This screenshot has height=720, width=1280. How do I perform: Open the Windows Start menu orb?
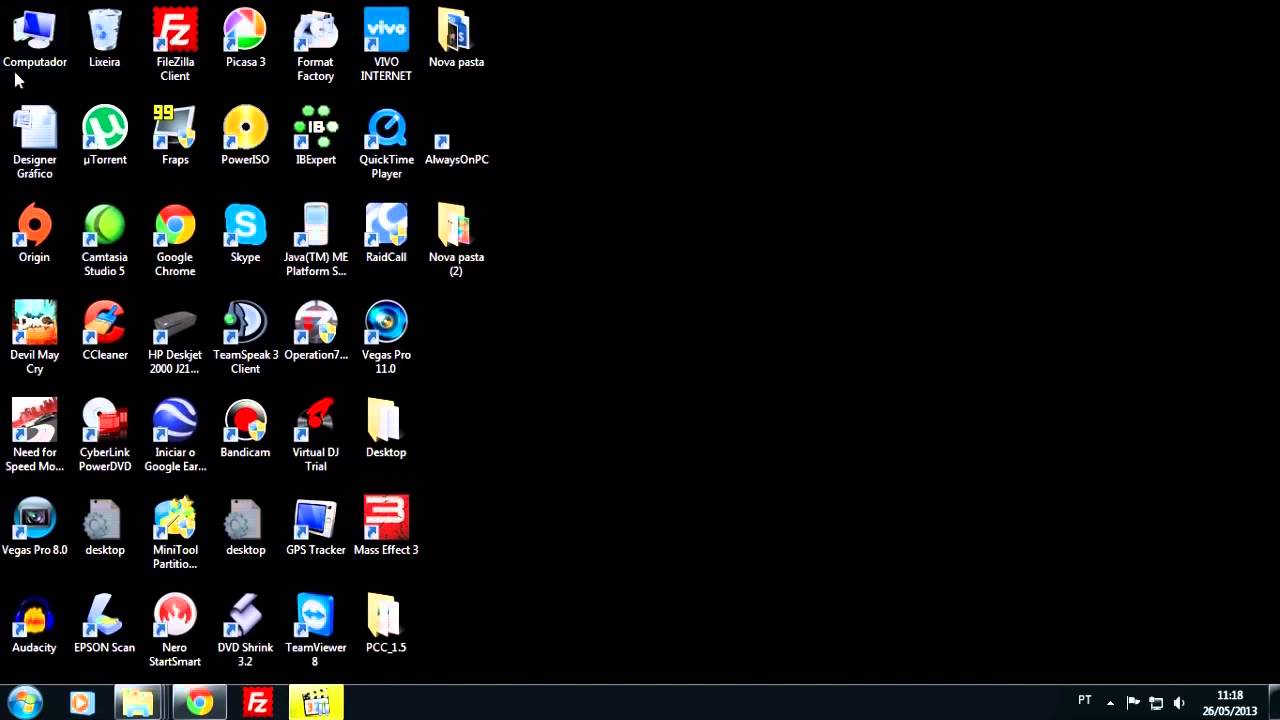point(25,702)
